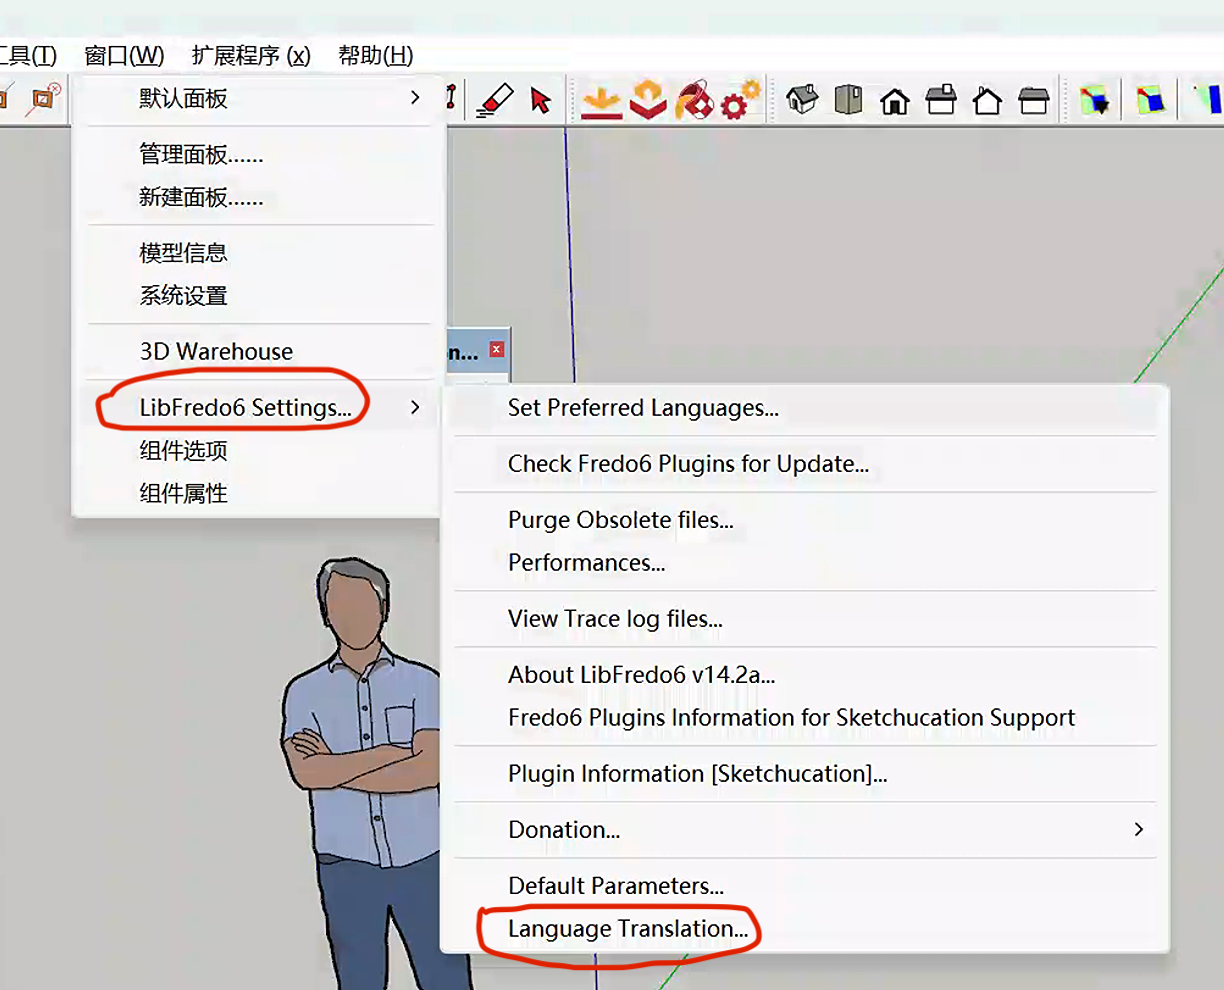The width and height of the screenshot is (1224, 990).
Task: Open Default Parameters entry
Action: pyautogui.click(x=615, y=886)
